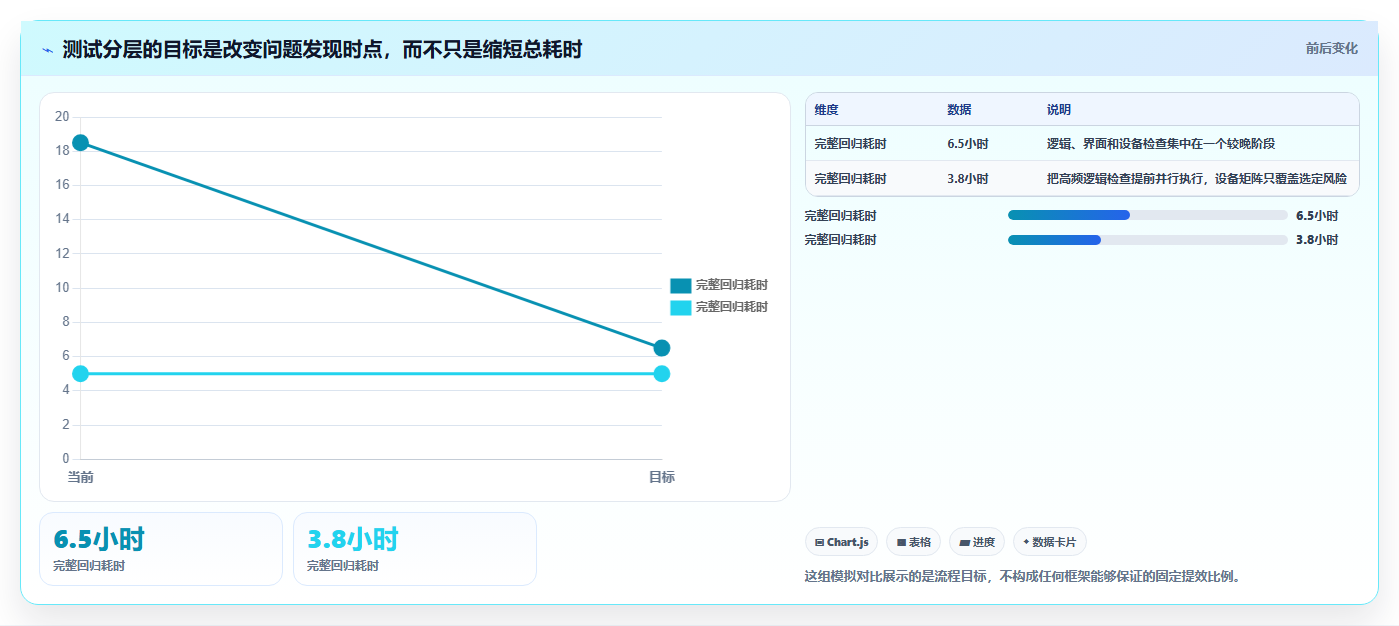Click the 3.8小时 value beside the progress bar
The height and width of the screenshot is (626, 1399).
coord(1317,240)
